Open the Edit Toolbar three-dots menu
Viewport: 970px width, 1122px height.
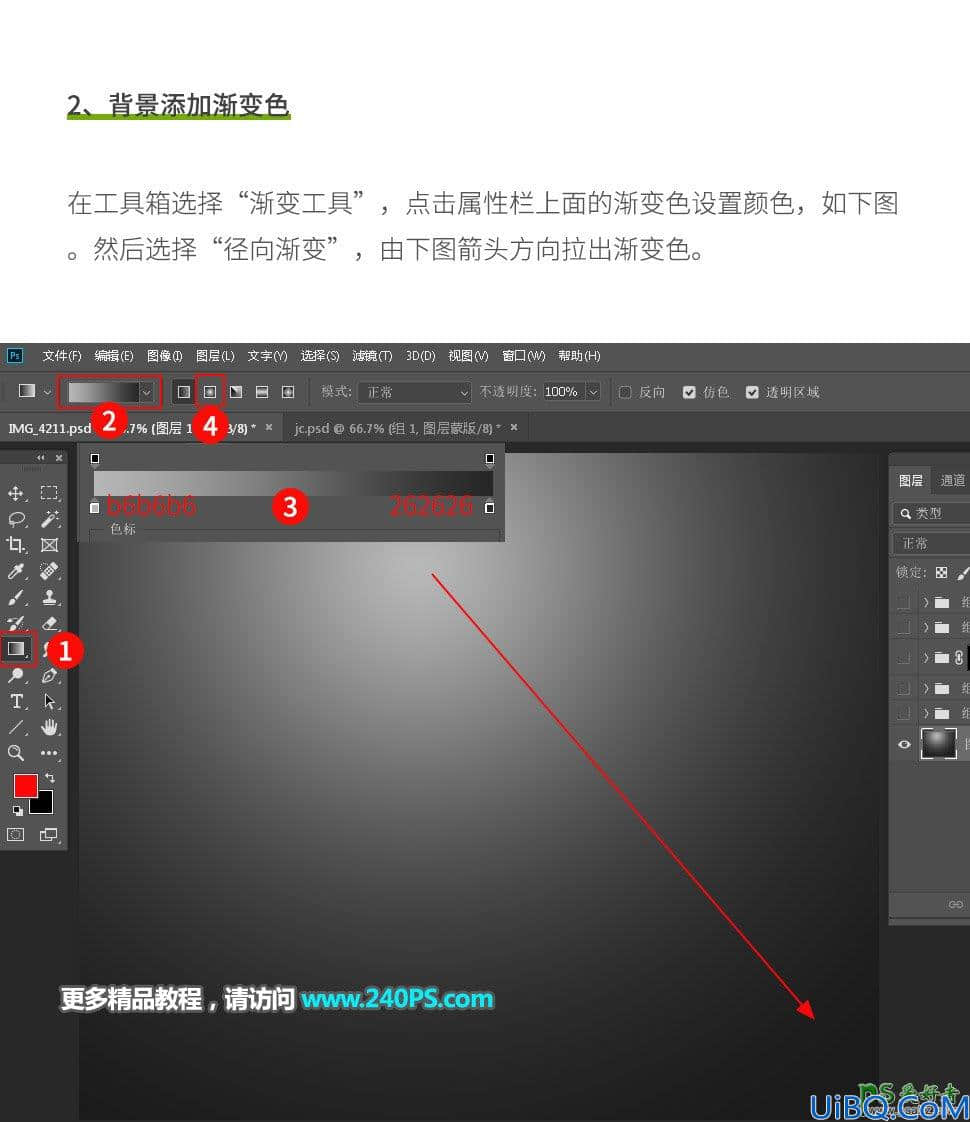[49, 753]
